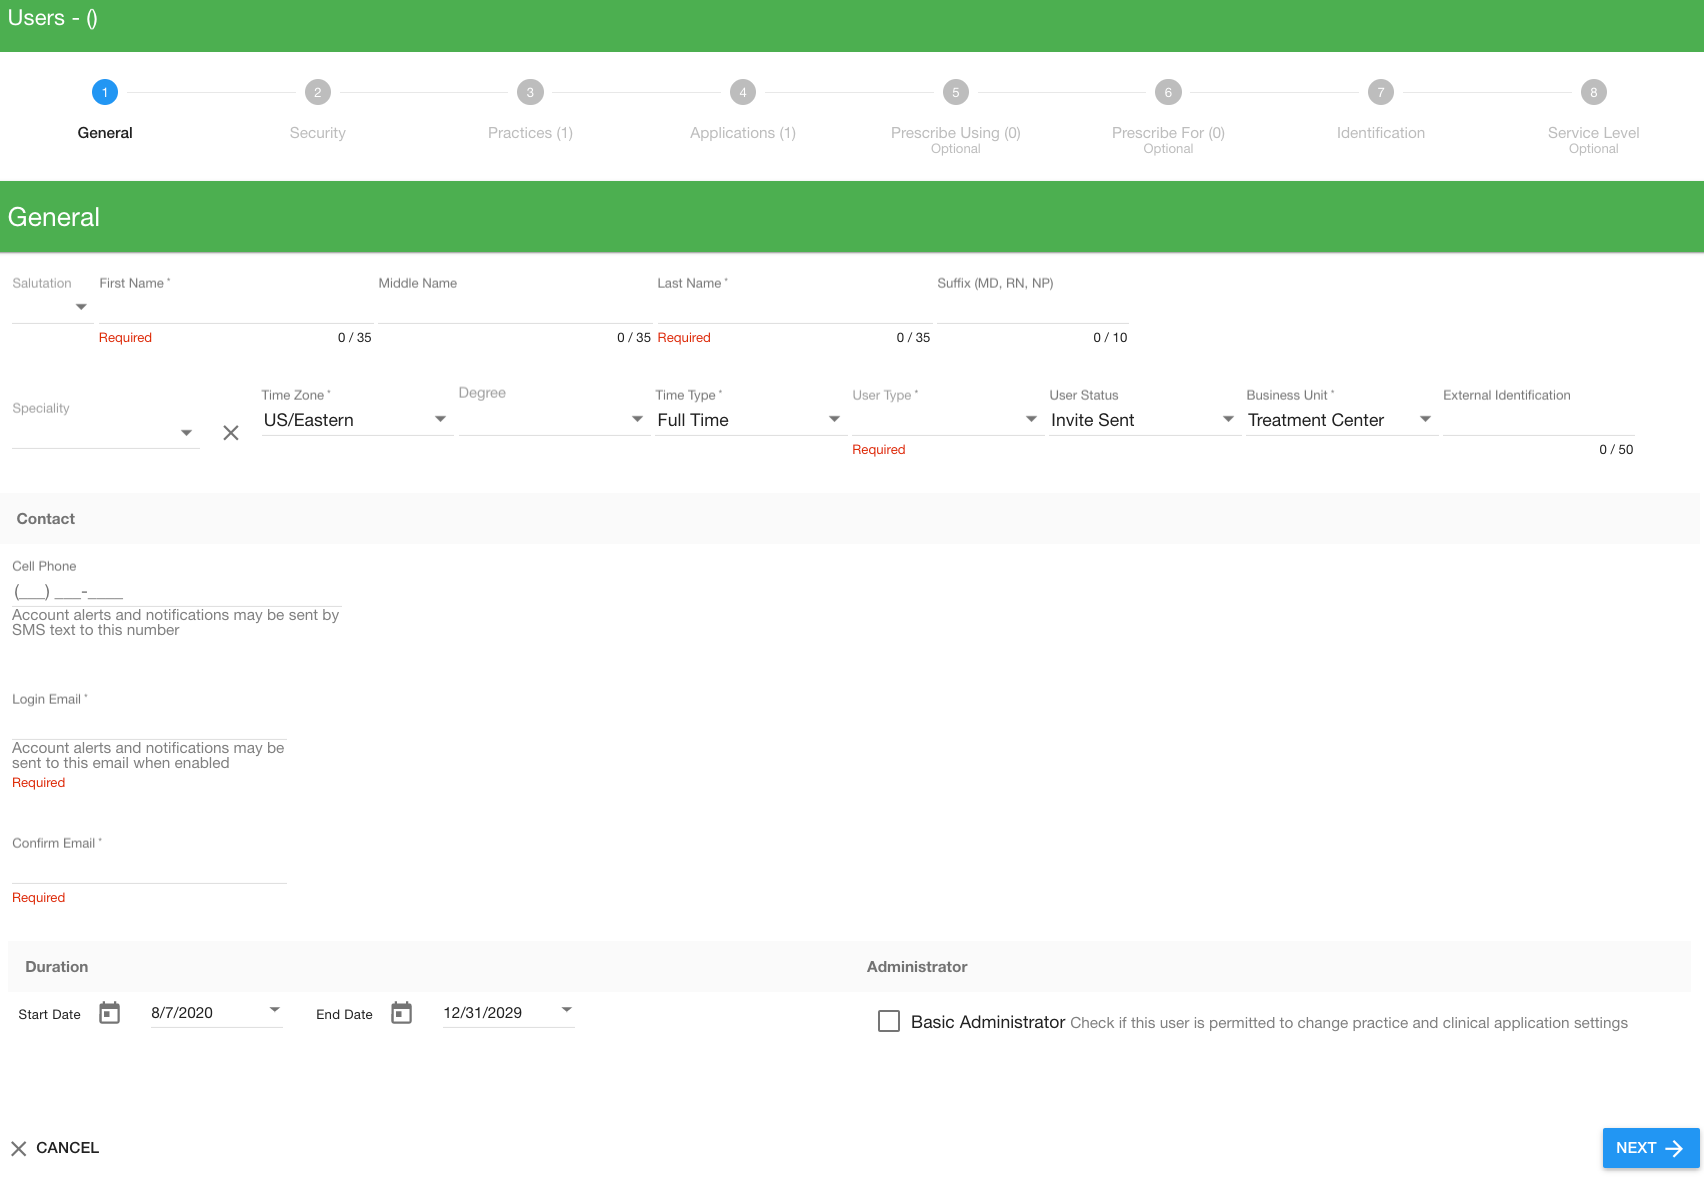Open the End Date 12/31/2029 dropdown arrow

567,1010
